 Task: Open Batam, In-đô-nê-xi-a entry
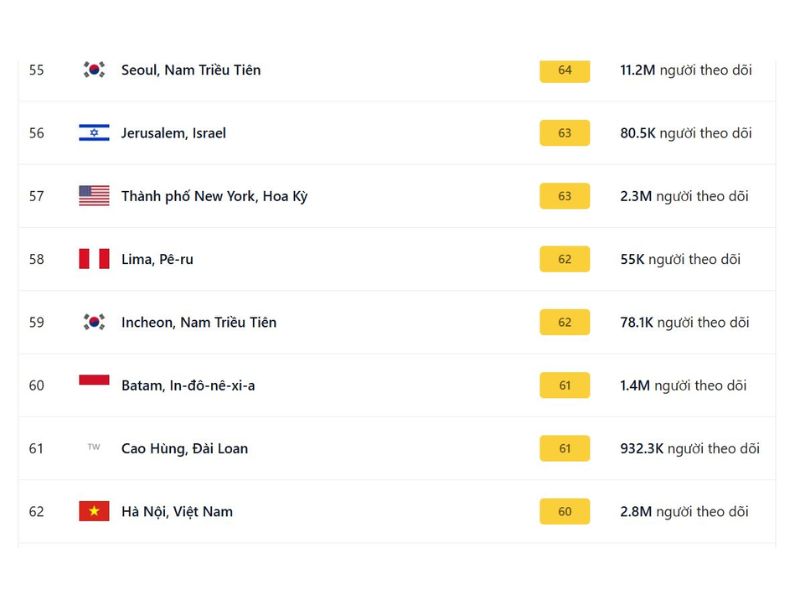(x=188, y=385)
